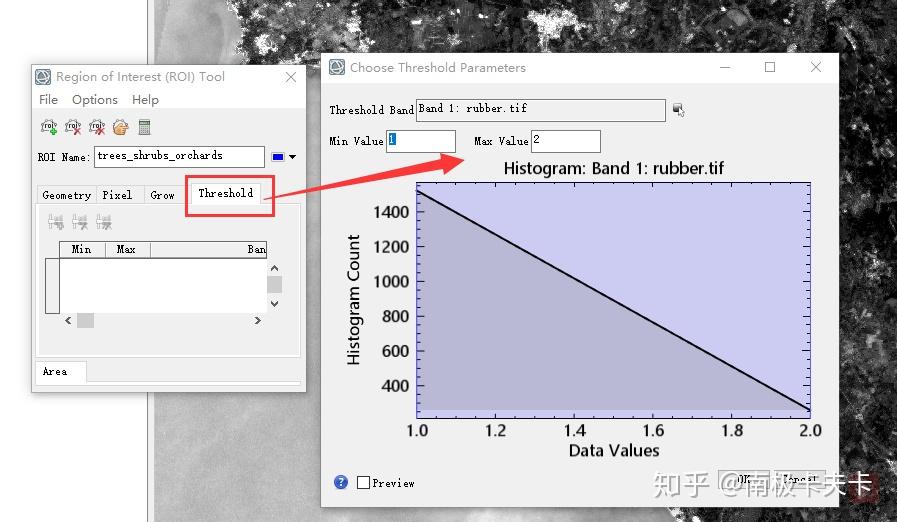Click the Remove ROI icon
This screenshot has width=897, height=522.
point(73,127)
